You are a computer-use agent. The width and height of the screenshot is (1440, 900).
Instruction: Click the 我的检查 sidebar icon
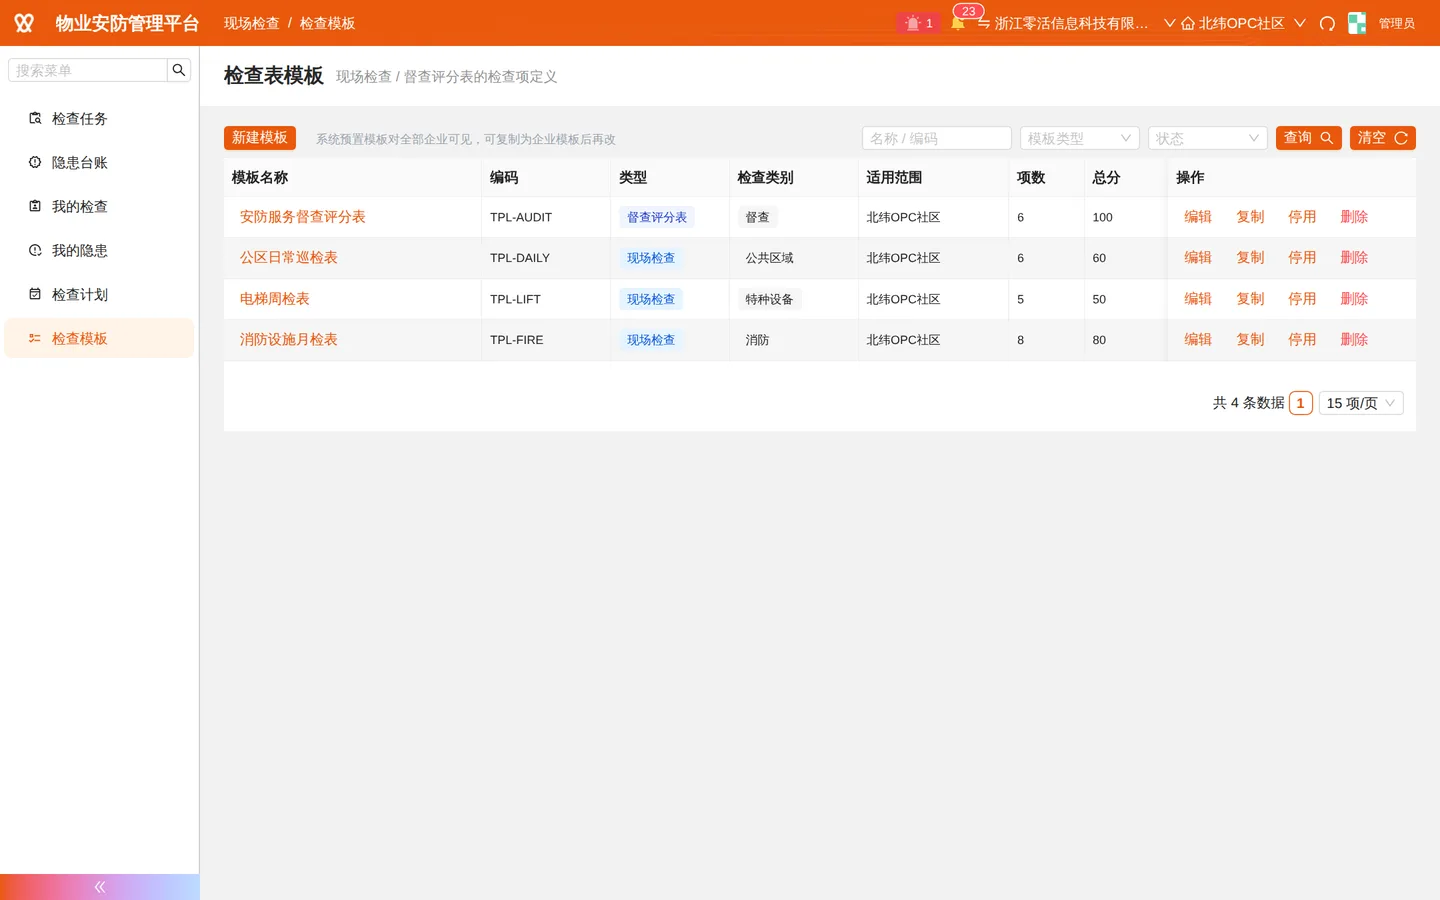[35, 206]
